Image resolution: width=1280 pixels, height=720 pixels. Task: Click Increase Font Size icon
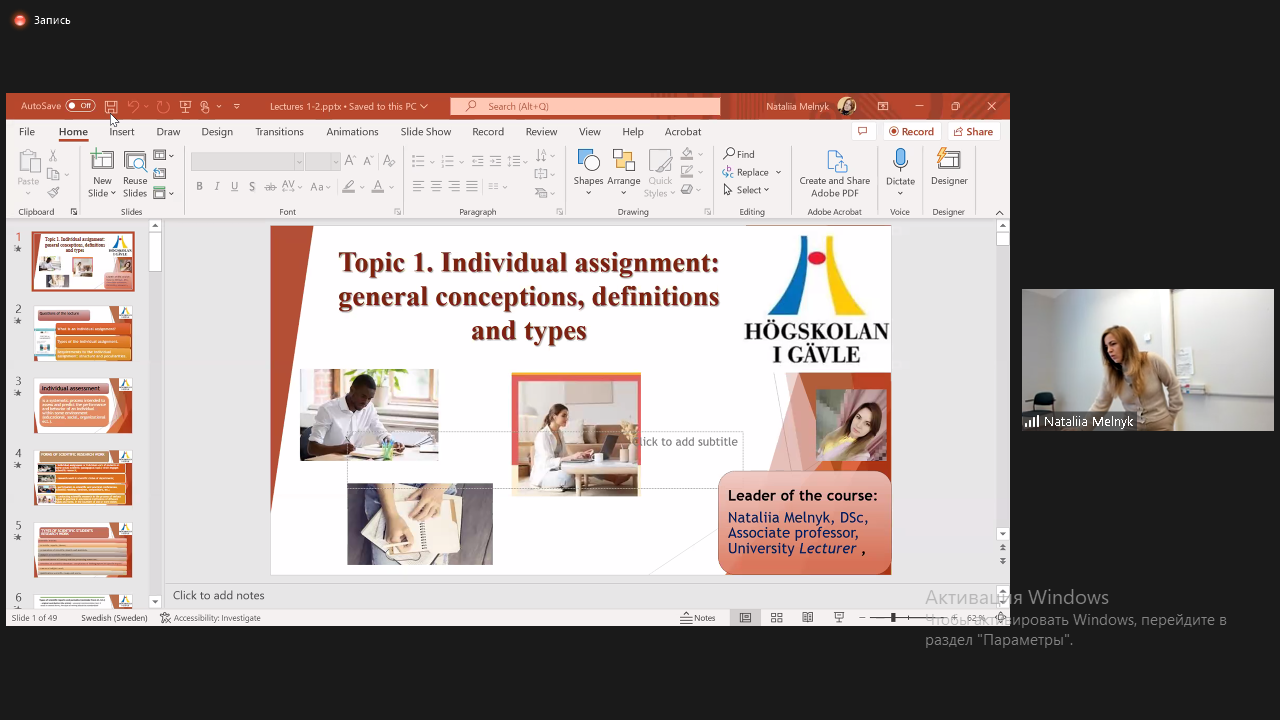(350, 161)
